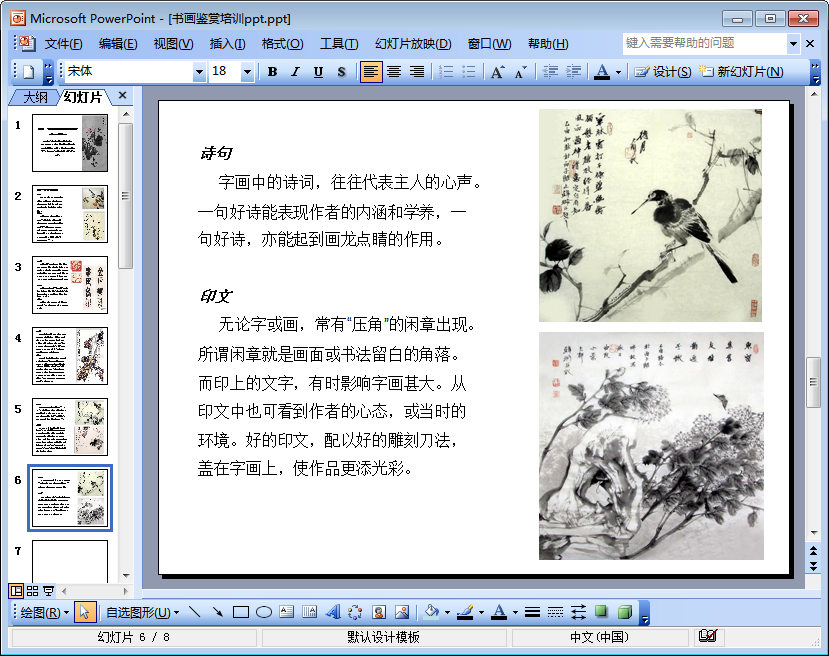Select the Line drawing tool
The image size is (829, 656).
coord(195,612)
